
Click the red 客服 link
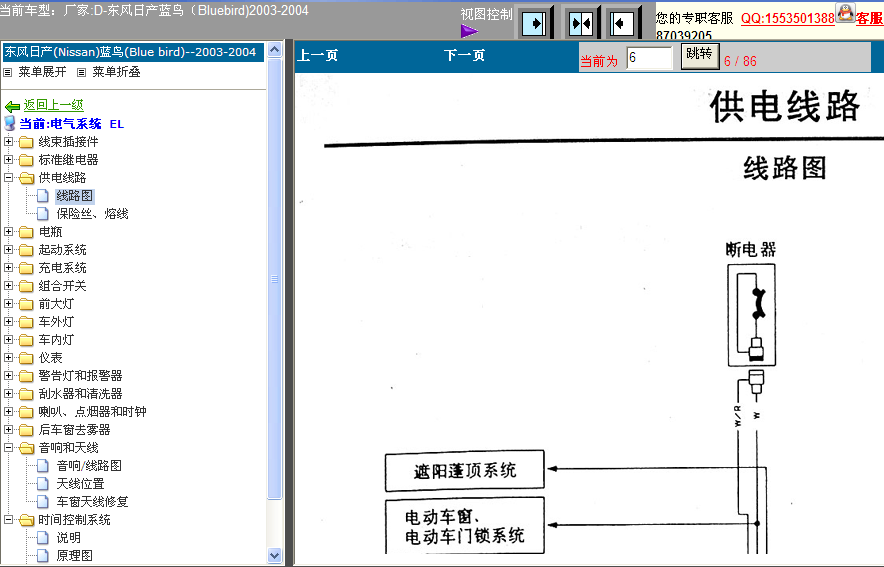point(870,19)
